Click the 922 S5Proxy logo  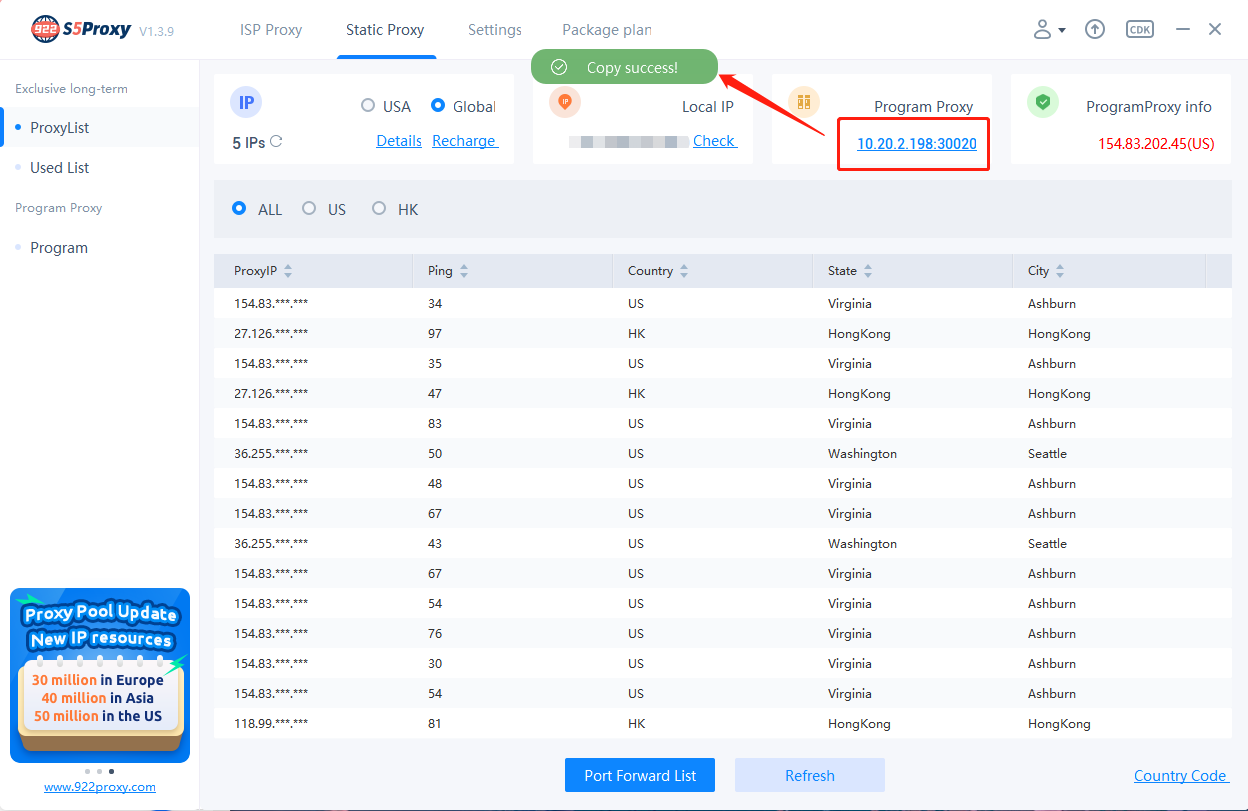81,29
